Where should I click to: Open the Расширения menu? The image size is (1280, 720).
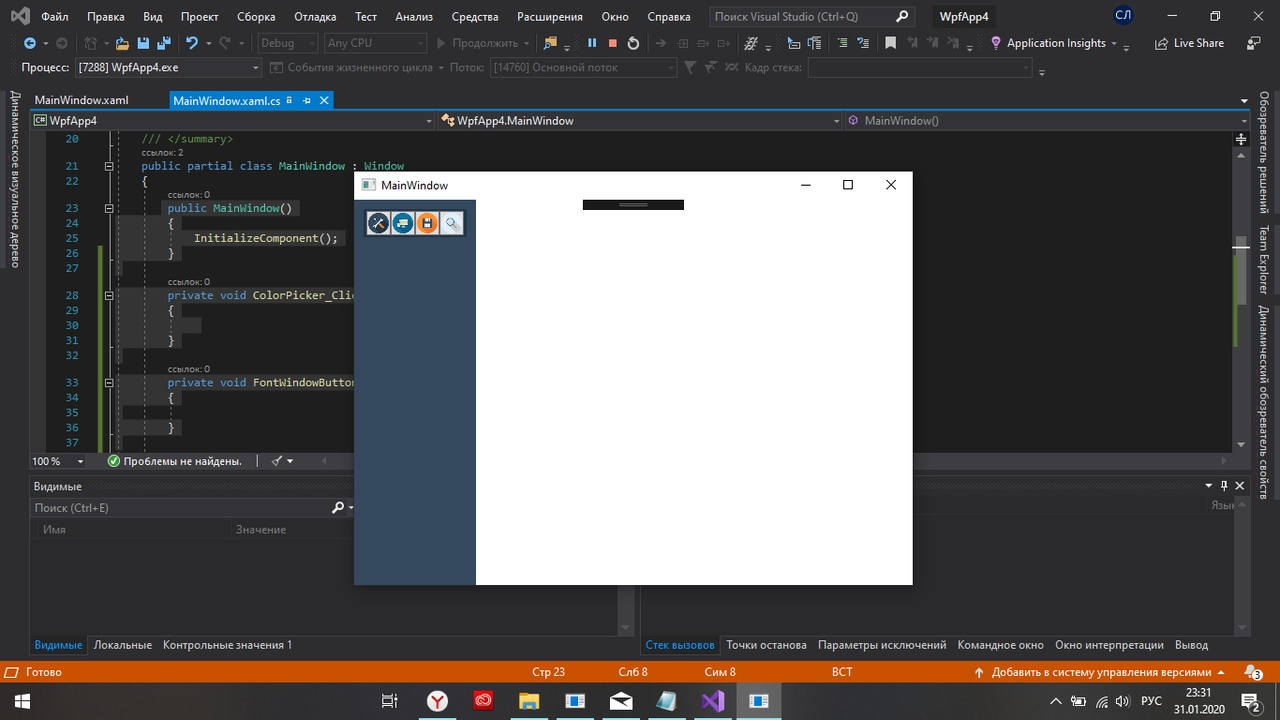click(x=550, y=17)
